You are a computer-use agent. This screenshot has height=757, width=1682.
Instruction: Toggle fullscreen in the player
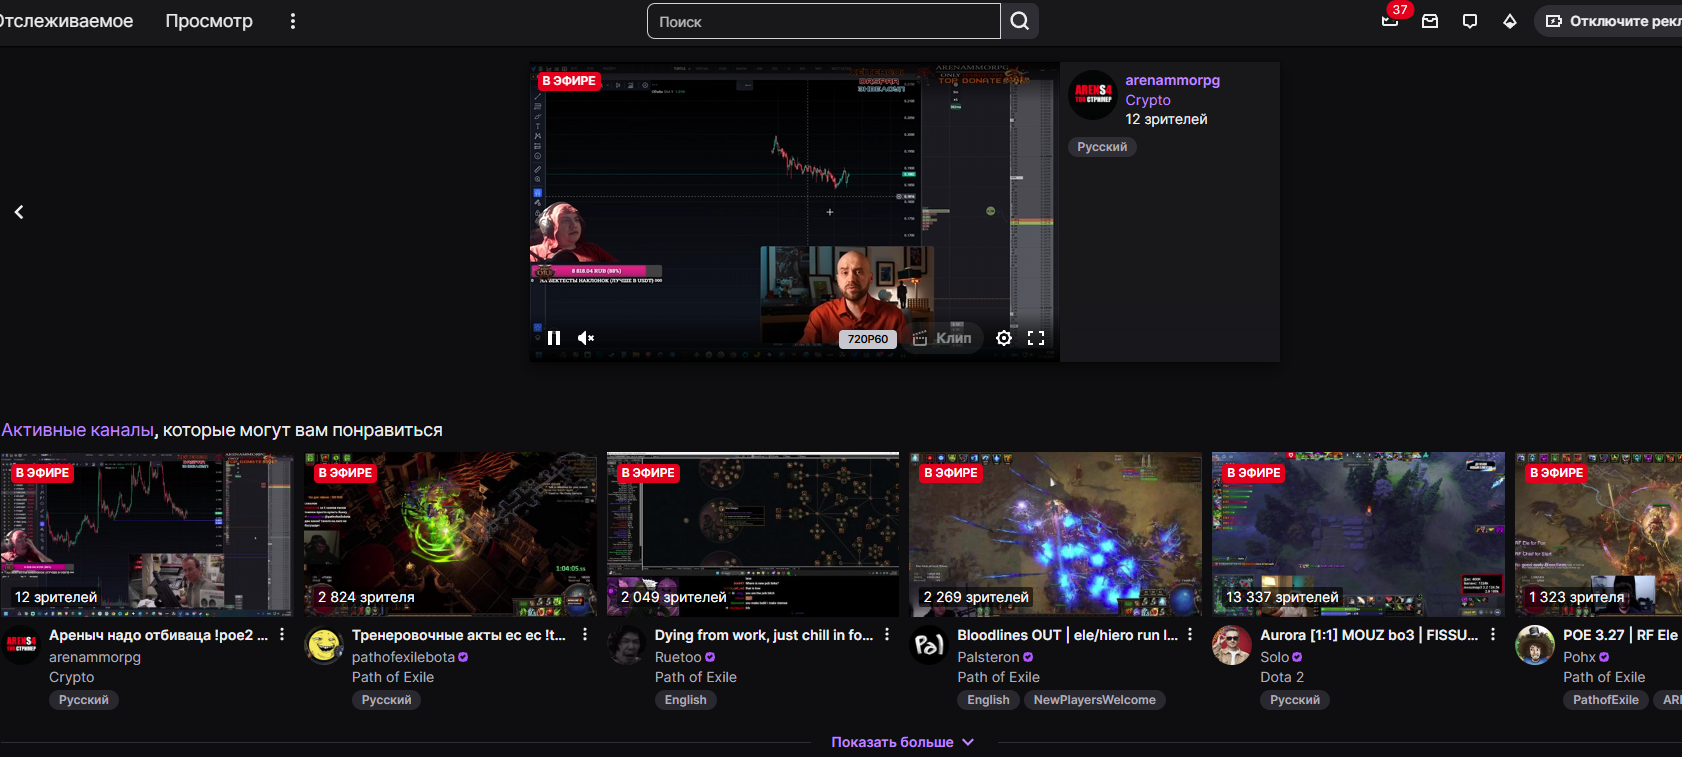point(1036,338)
